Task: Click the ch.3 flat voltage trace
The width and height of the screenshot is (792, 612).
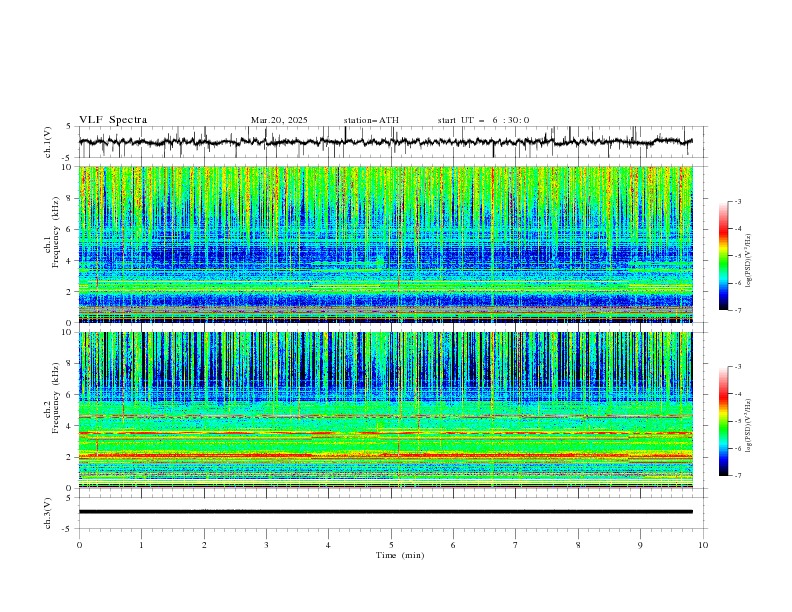Action: point(385,512)
